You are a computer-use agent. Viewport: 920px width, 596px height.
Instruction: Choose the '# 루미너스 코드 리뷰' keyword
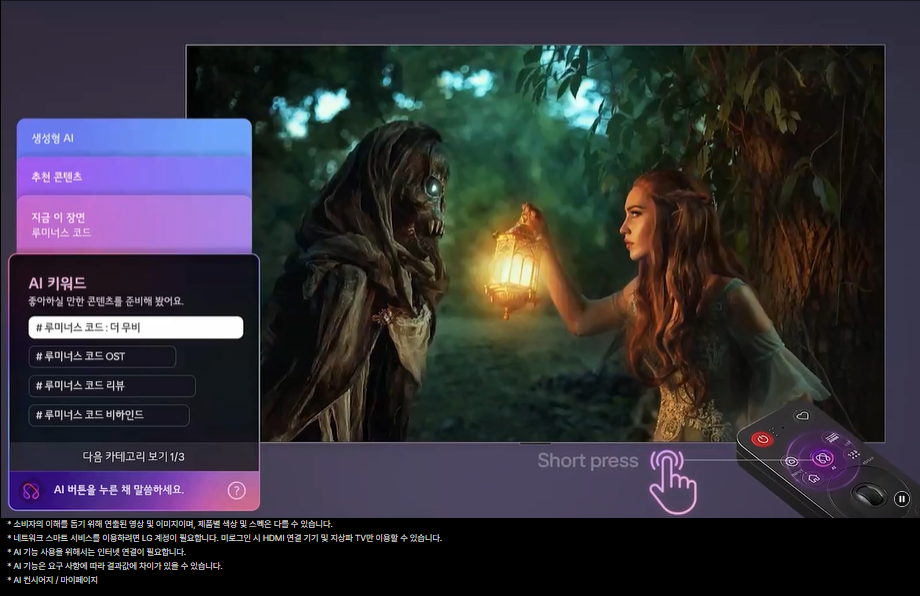pos(112,386)
